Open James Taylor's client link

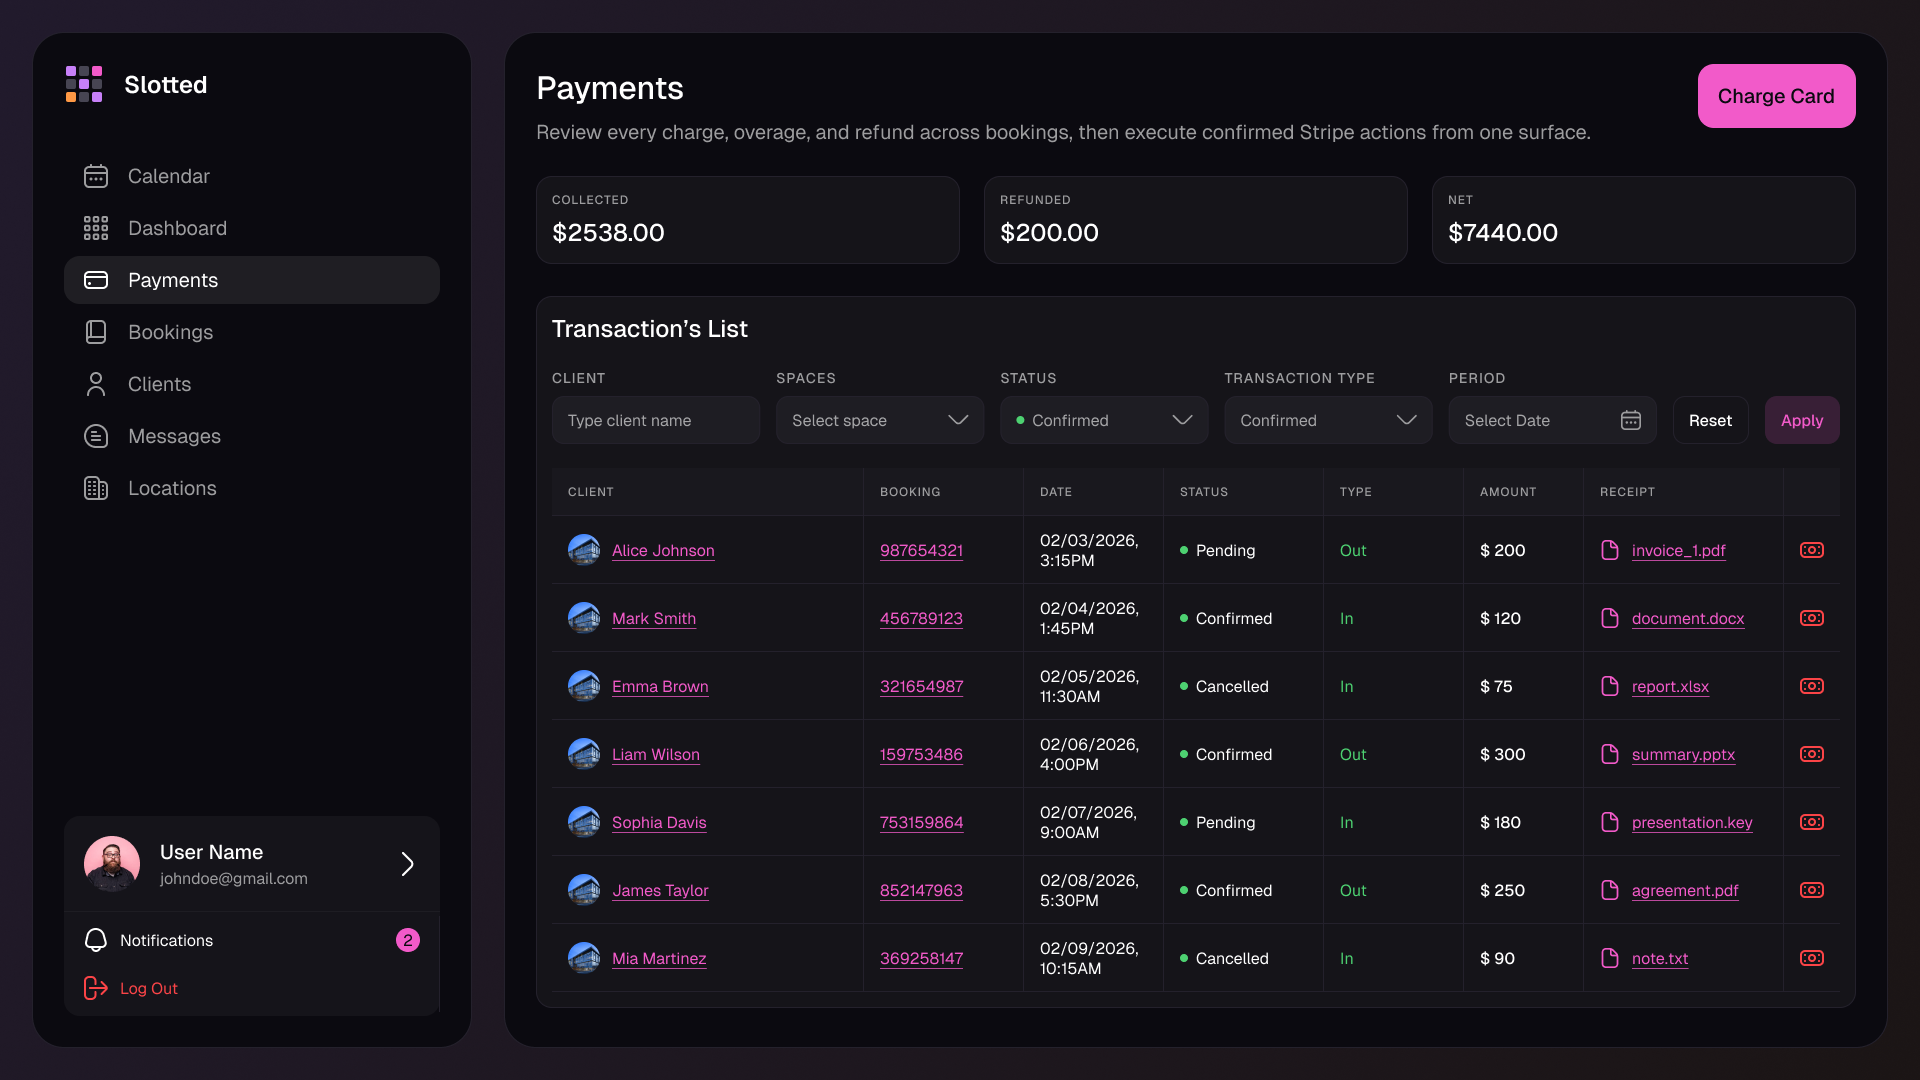click(660, 890)
